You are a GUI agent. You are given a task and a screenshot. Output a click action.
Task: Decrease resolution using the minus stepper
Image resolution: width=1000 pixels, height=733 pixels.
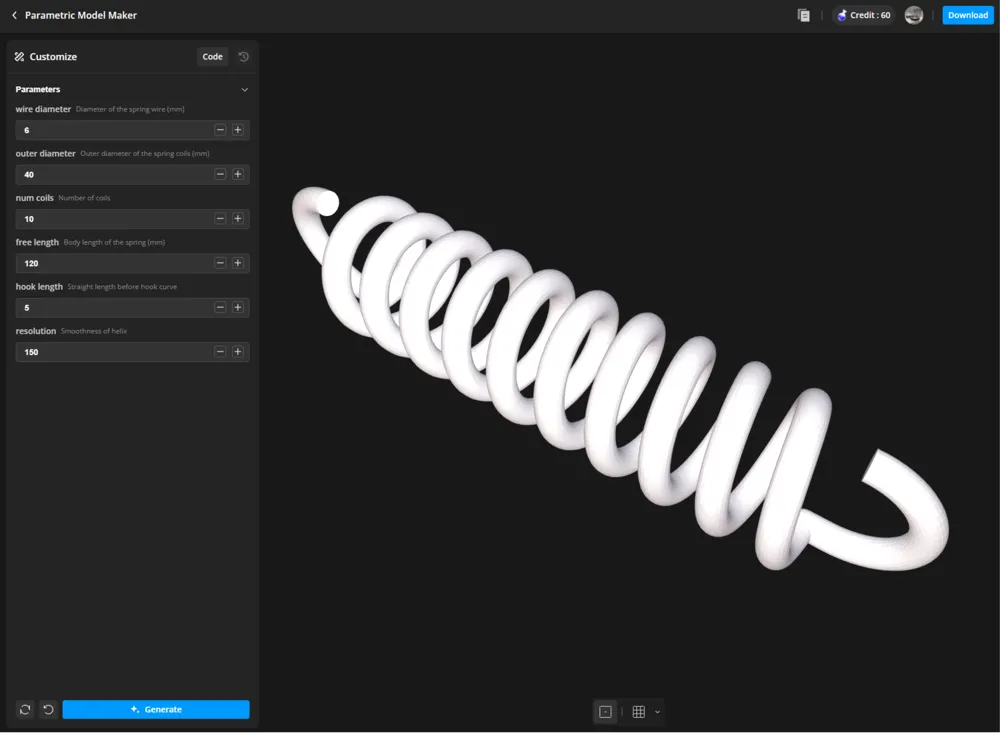pos(220,352)
